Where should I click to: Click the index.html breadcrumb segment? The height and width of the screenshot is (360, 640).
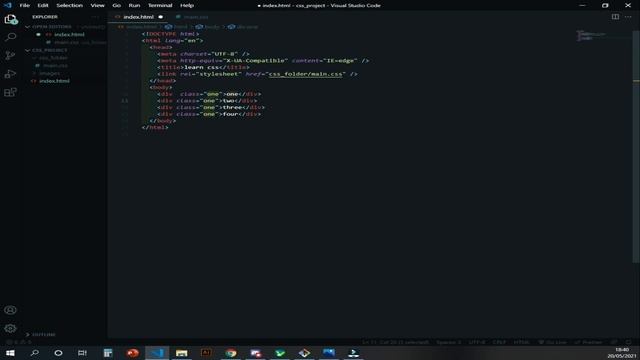(x=138, y=27)
